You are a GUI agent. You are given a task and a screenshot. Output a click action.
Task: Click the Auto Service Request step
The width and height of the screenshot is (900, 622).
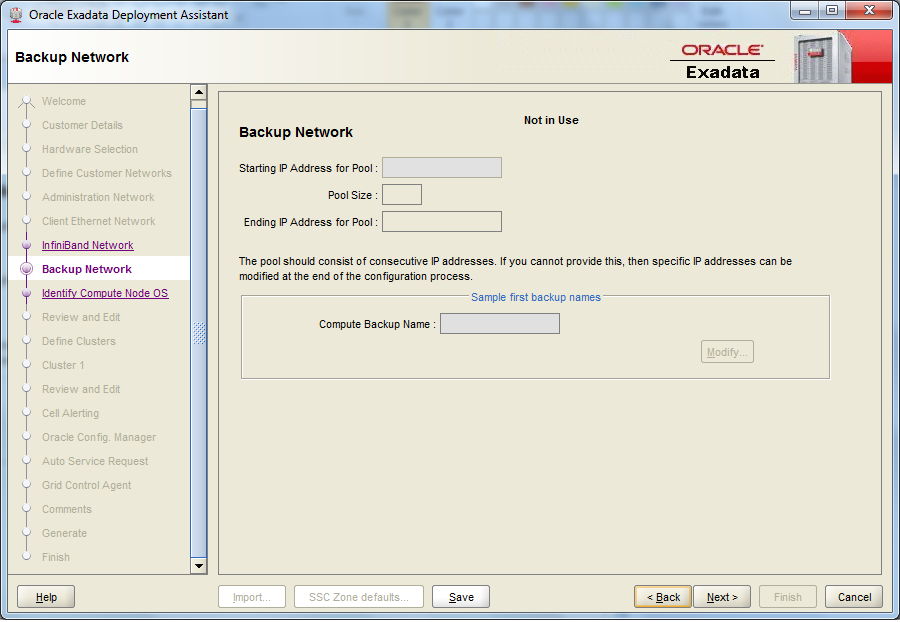click(x=95, y=461)
